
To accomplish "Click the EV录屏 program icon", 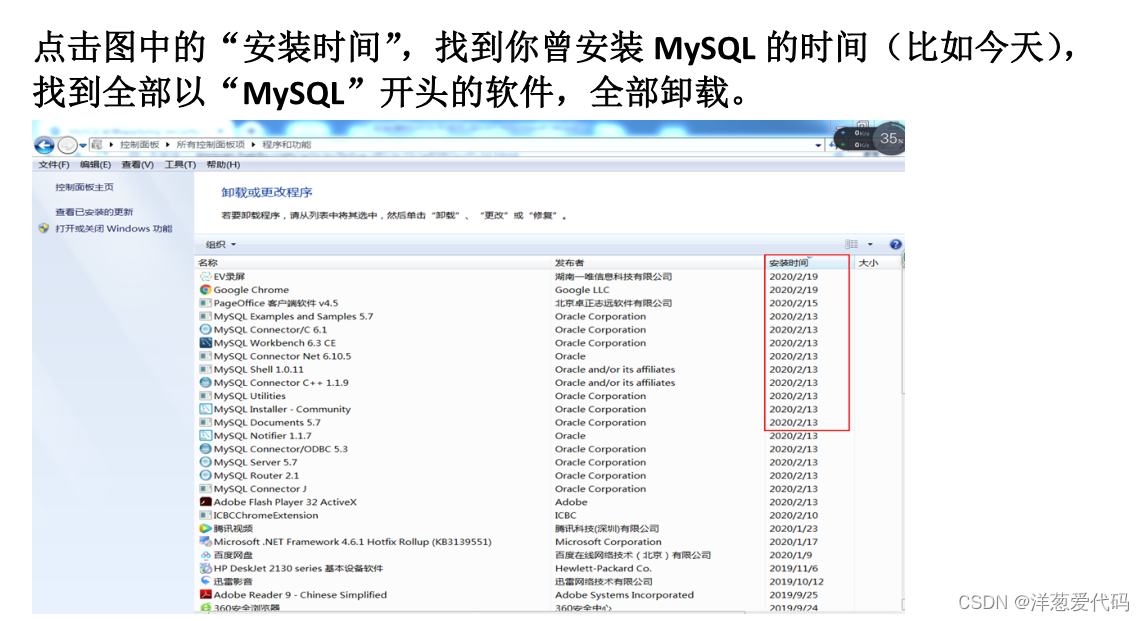I will click(206, 277).
